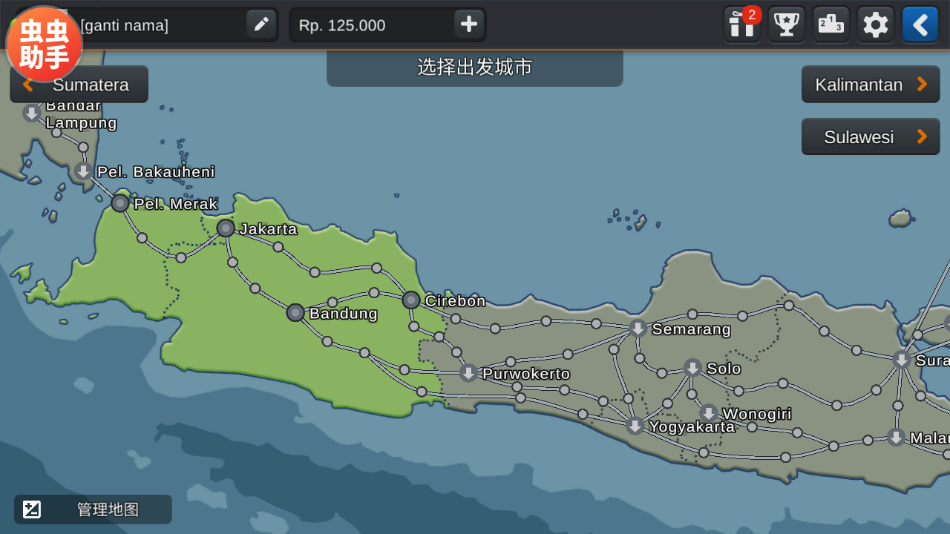Select Jakarta city node

click(226, 228)
